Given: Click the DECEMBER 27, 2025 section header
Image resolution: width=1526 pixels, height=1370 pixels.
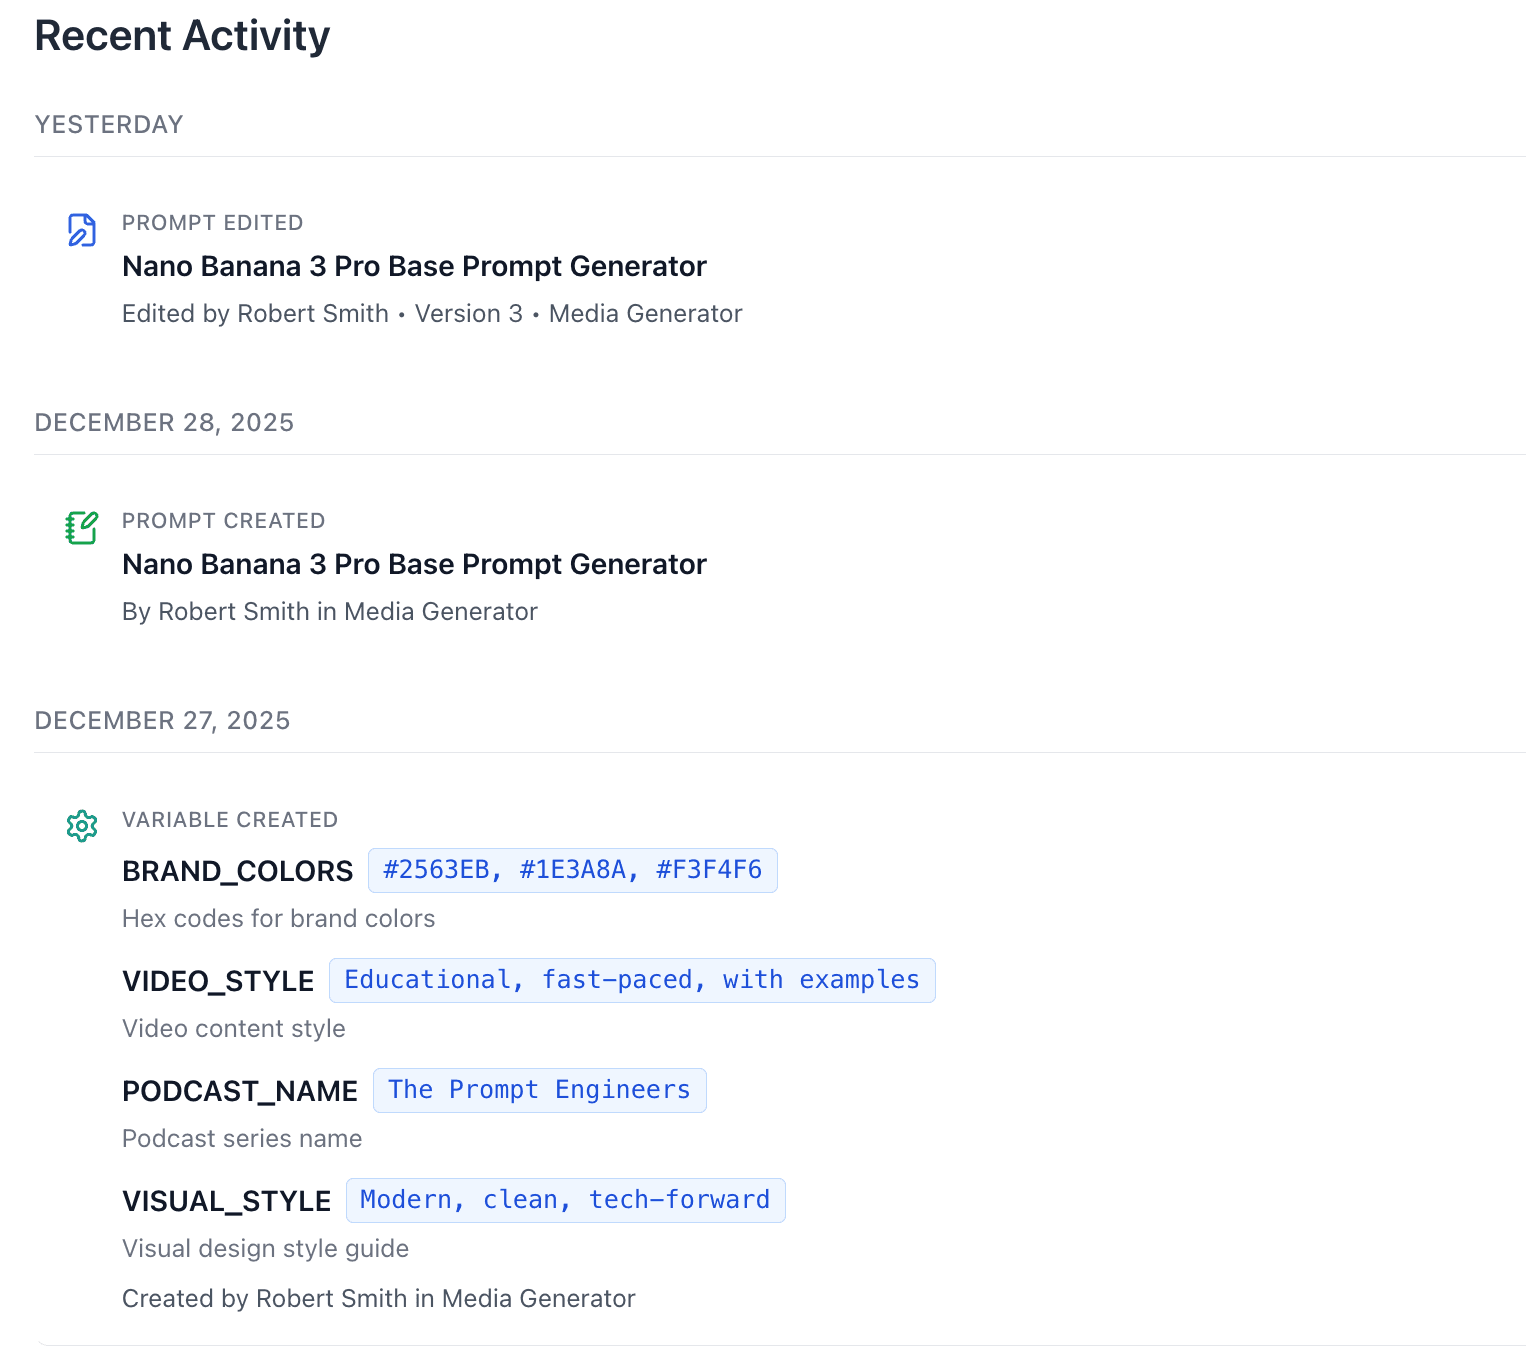Looking at the screenshot, I should coord(162,720).
